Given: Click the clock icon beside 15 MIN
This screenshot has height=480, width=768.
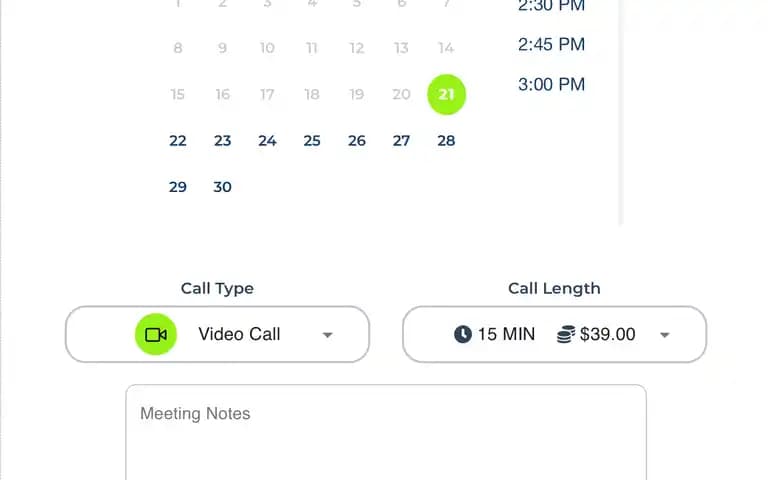Looking at the screenshot, I should [x=463, y=335].
